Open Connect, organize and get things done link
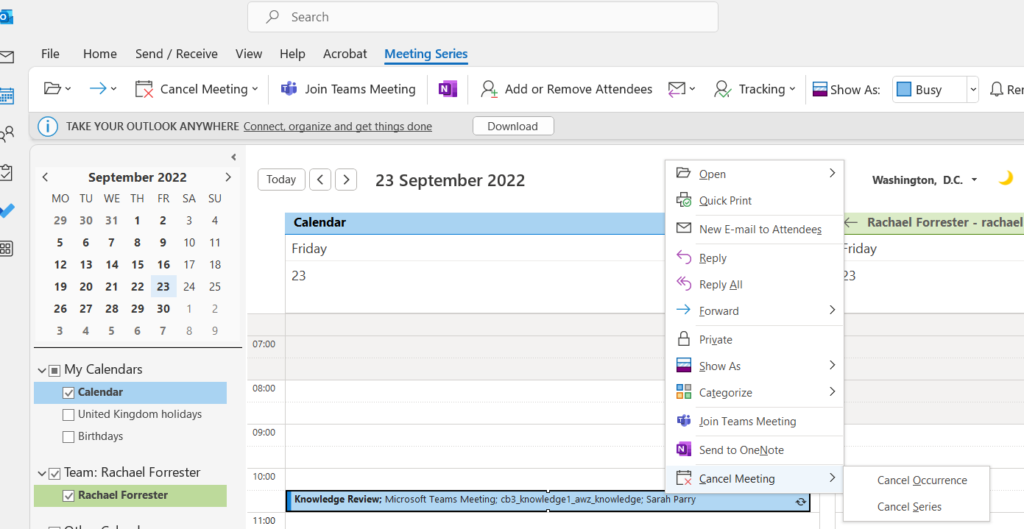This screenshot has width=1024, height=529. click(x=338, y=127)
